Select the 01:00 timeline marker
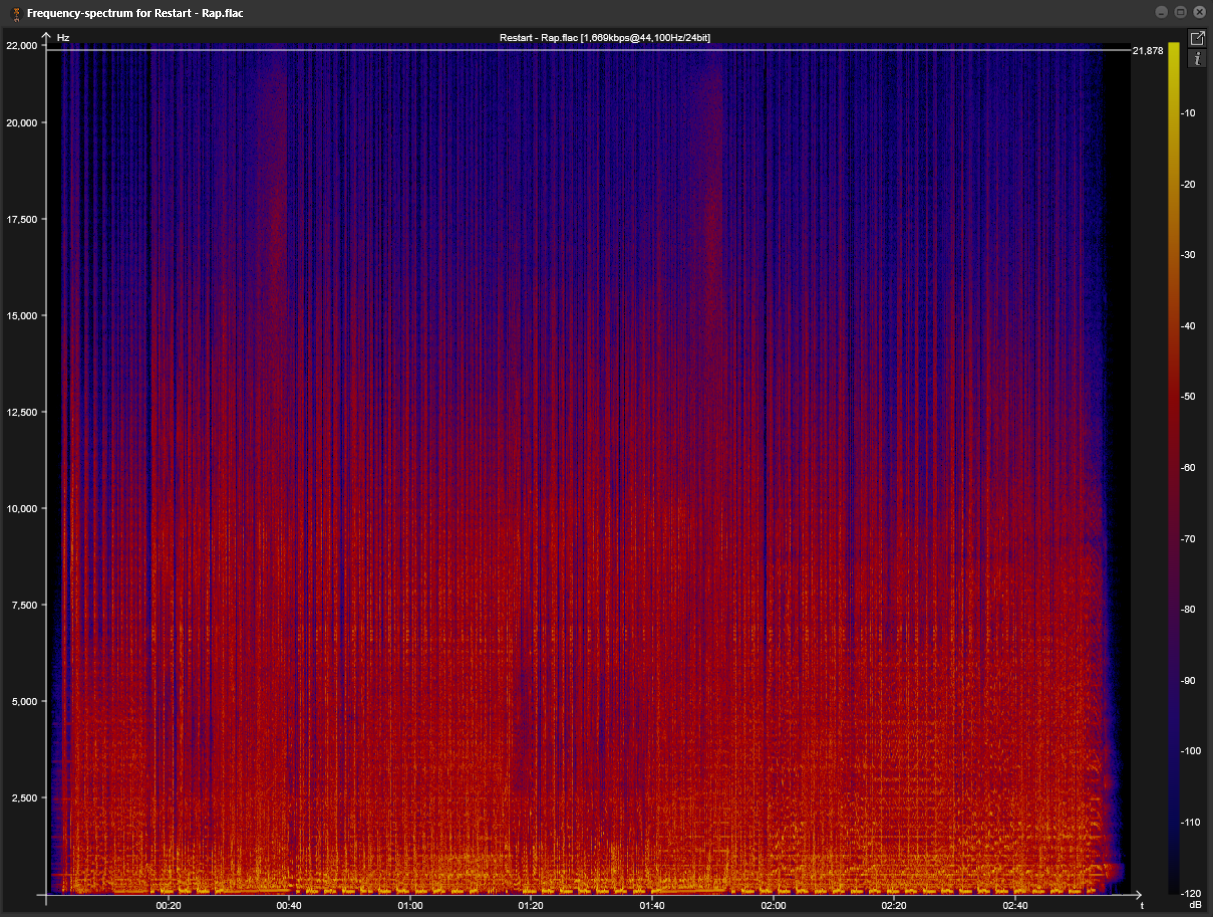Viewport: 1213px width, 917px height. [x=410, y=905]
